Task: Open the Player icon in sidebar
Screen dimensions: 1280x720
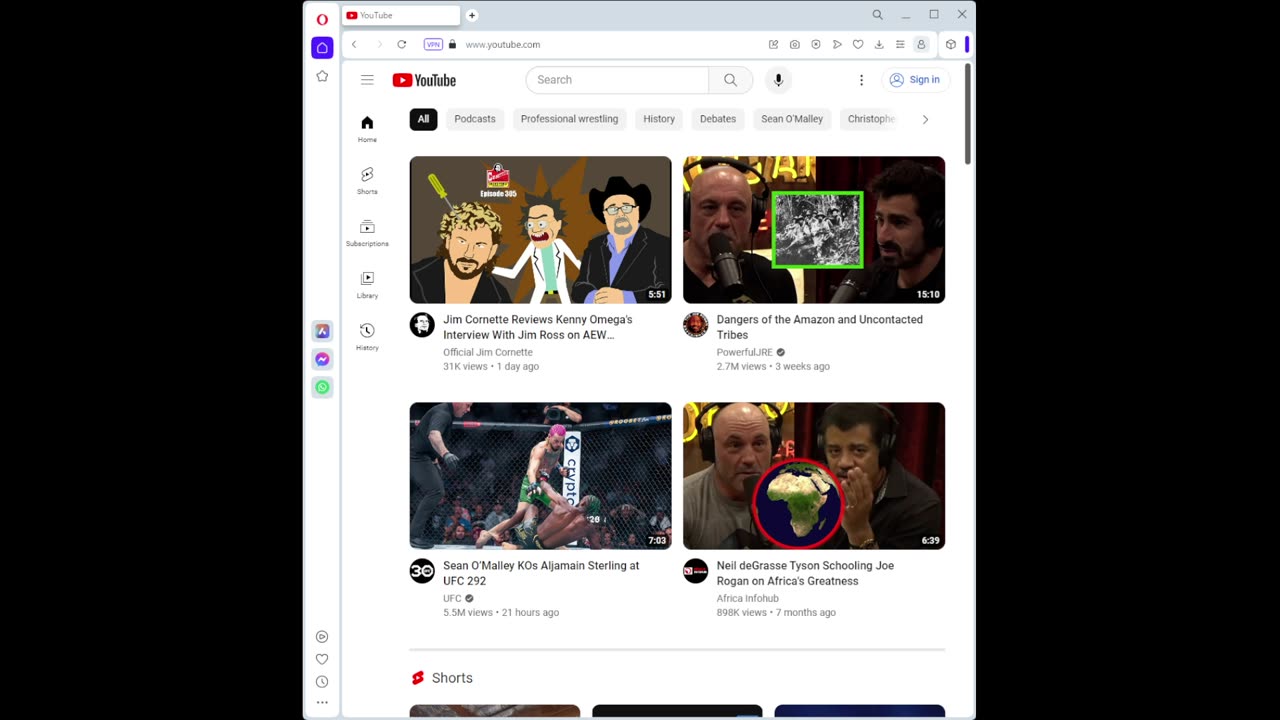Action: [x=322, y=636]
